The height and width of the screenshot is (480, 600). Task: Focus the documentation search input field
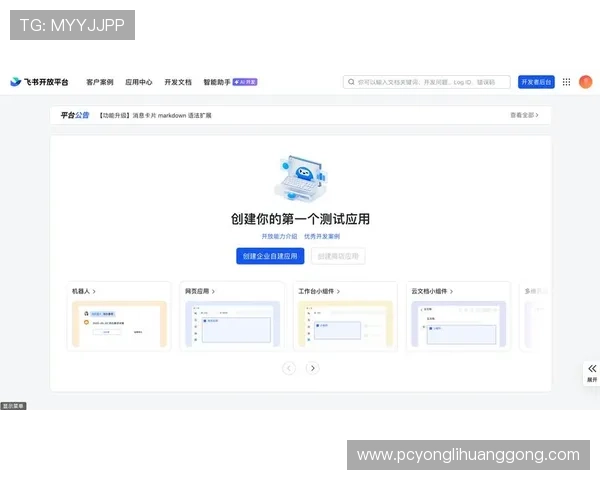427,82
